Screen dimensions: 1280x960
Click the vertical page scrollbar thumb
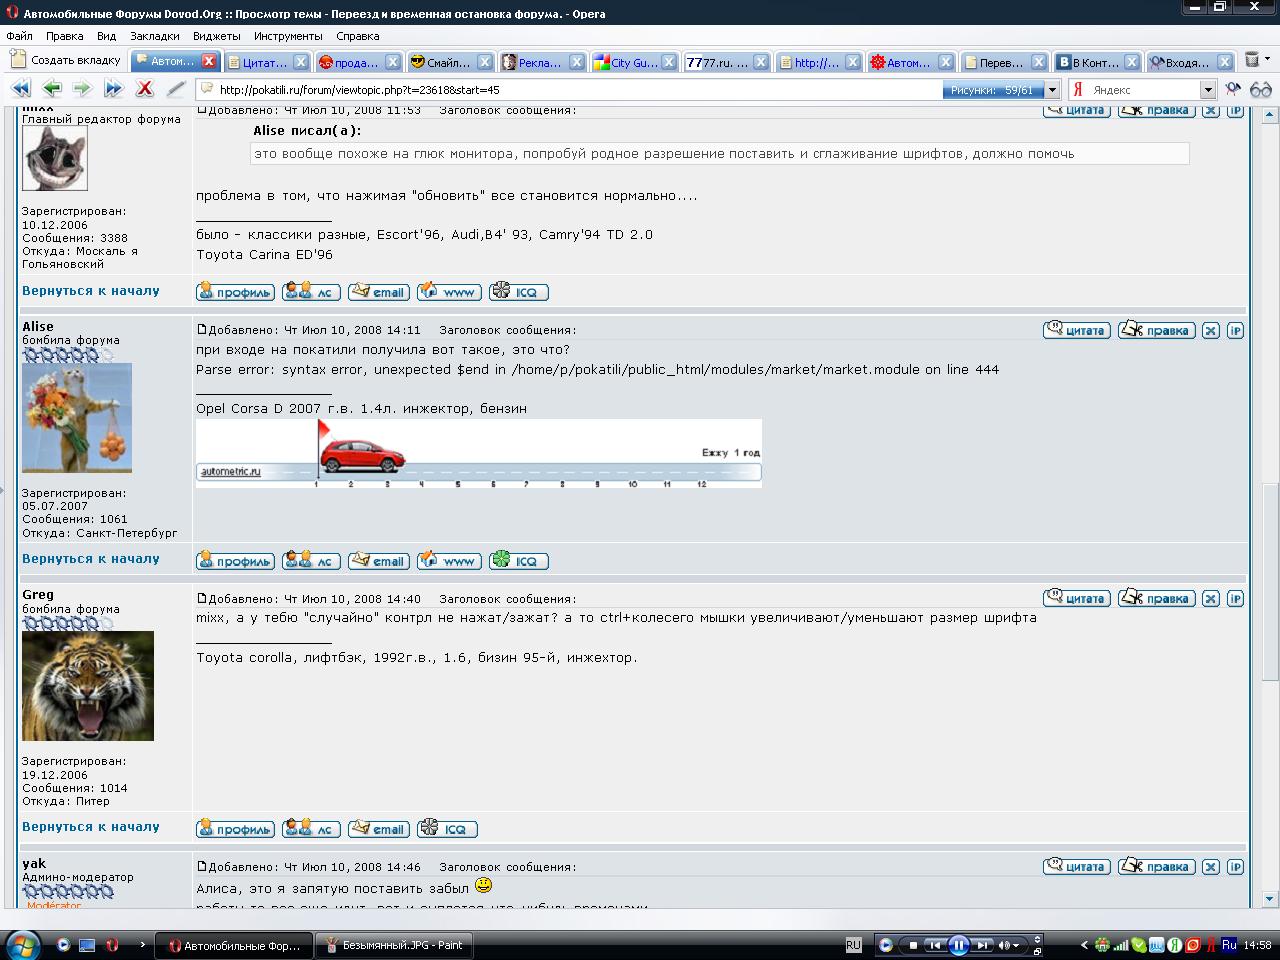tap(1270, 580)
